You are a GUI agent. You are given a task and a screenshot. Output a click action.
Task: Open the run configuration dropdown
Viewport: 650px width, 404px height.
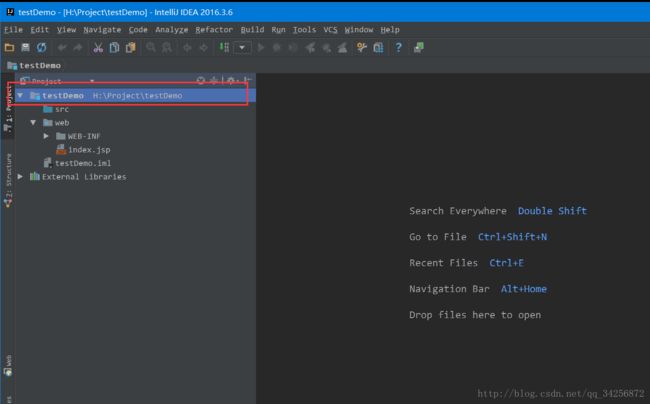point(242,48)
